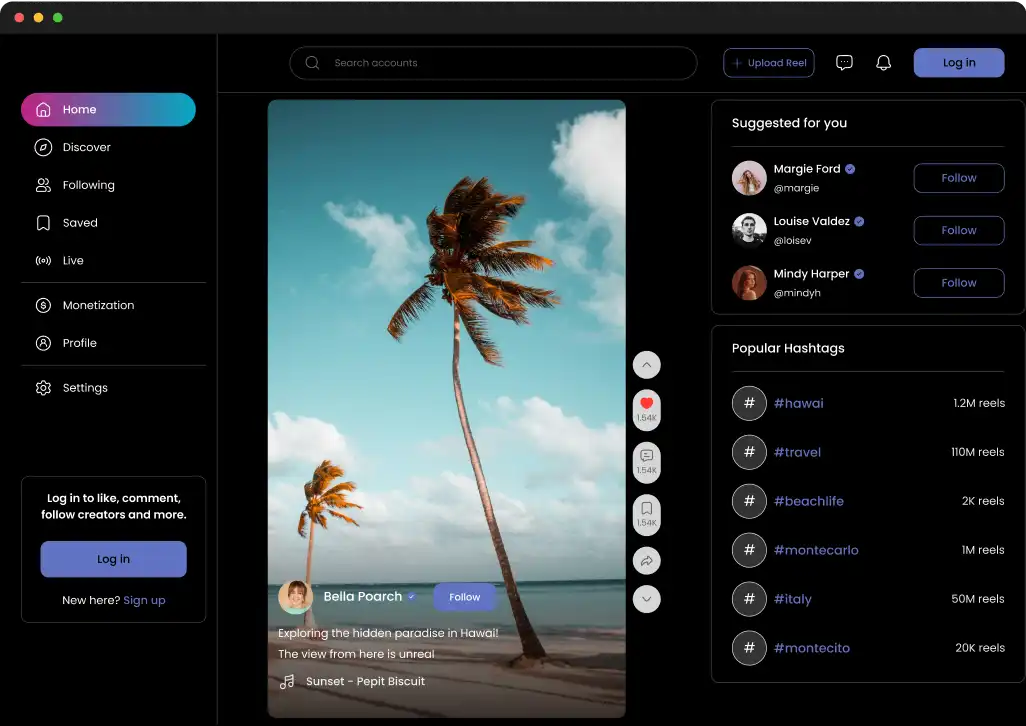Go to next reel with down chevron

click(646, 599)
